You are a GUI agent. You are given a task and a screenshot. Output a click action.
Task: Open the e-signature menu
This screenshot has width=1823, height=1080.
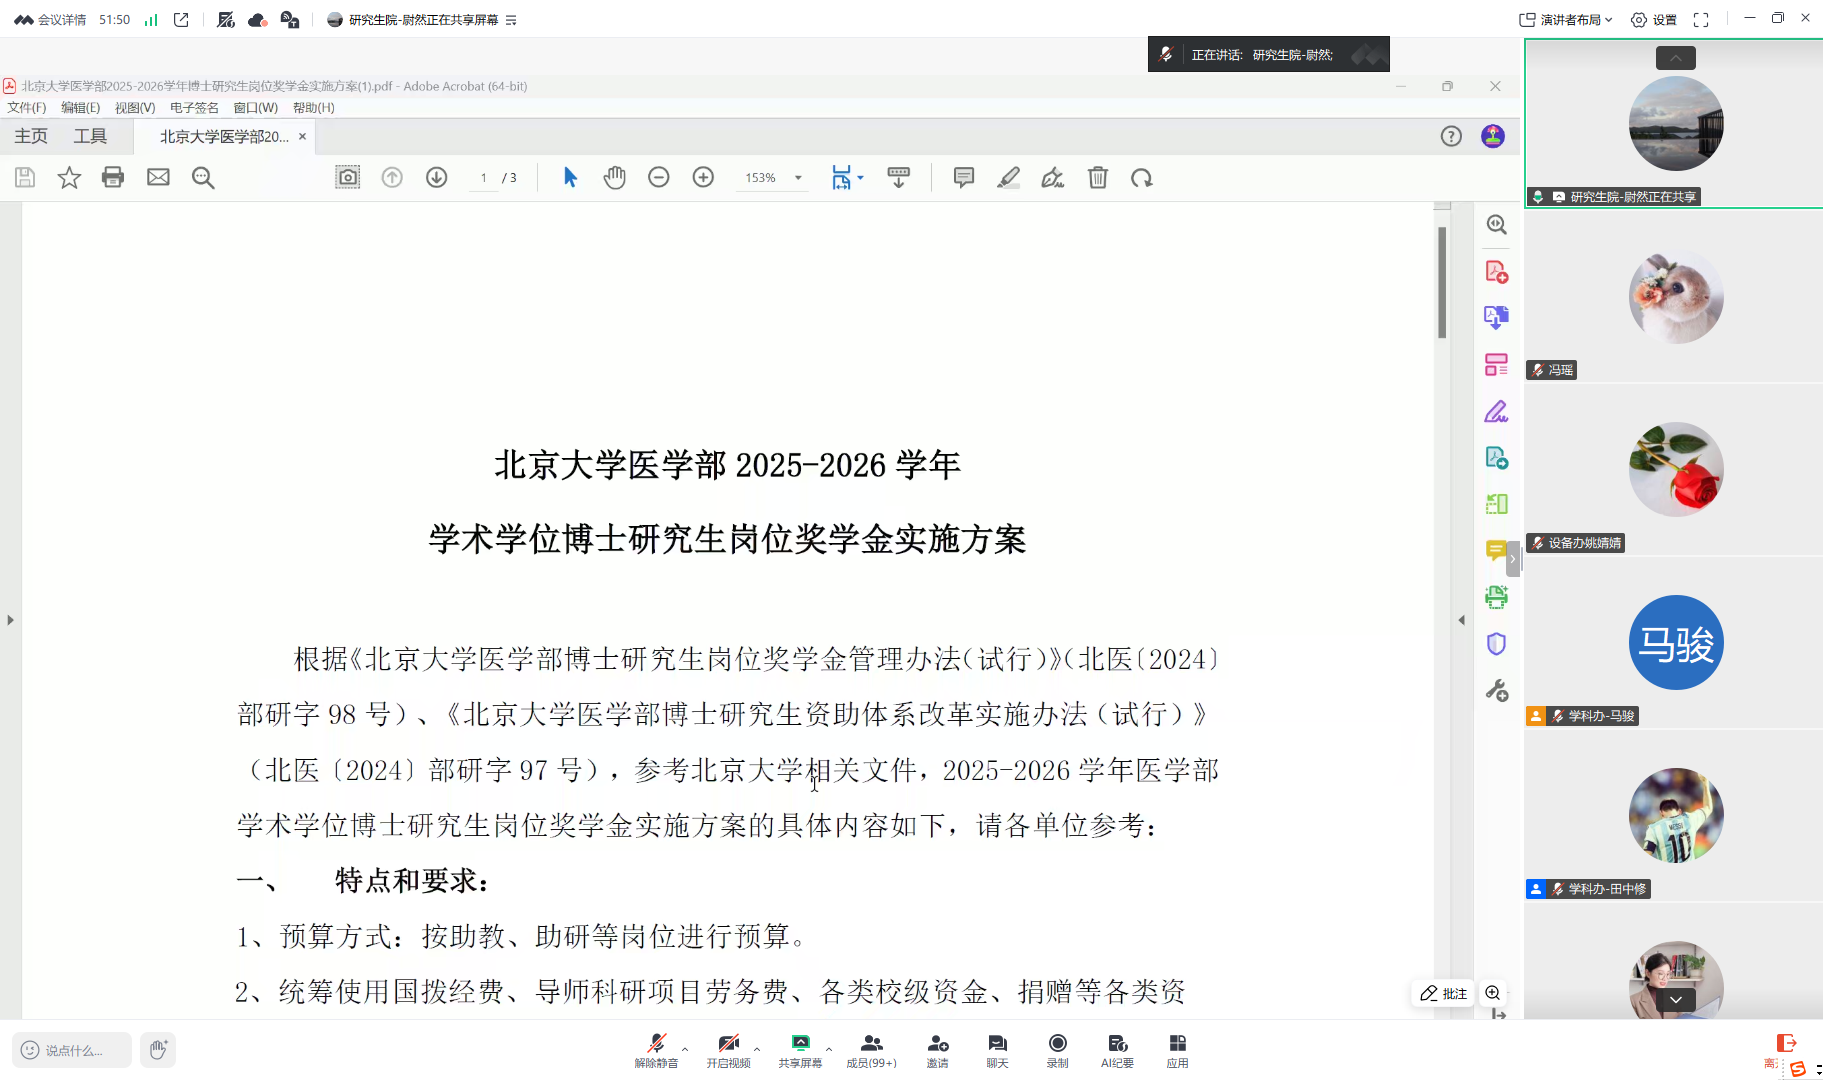point(194,108)
